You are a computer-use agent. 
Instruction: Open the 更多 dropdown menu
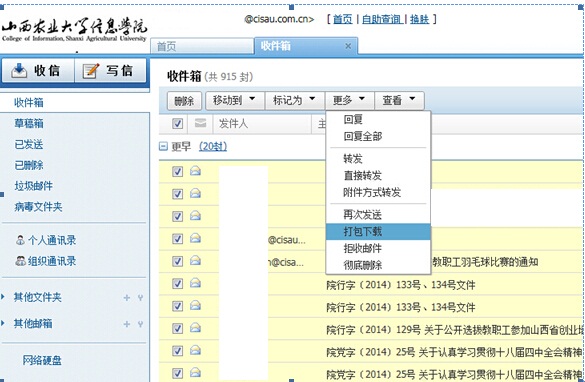[x=349, y=100]
